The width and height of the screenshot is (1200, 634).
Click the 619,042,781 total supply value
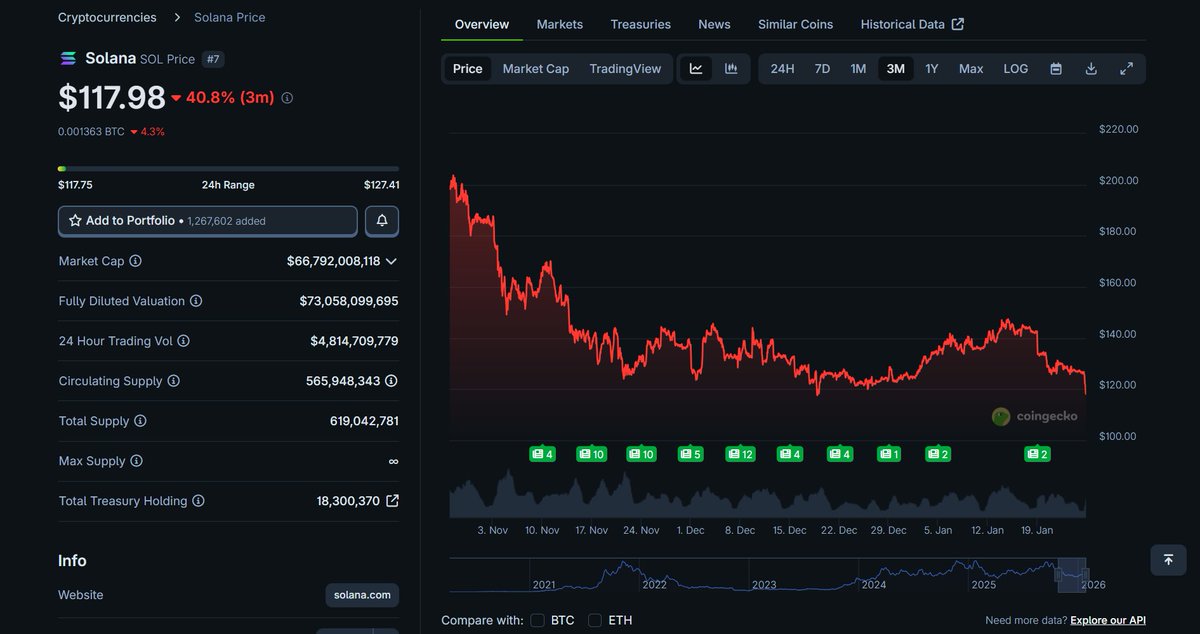pos(364,421)
